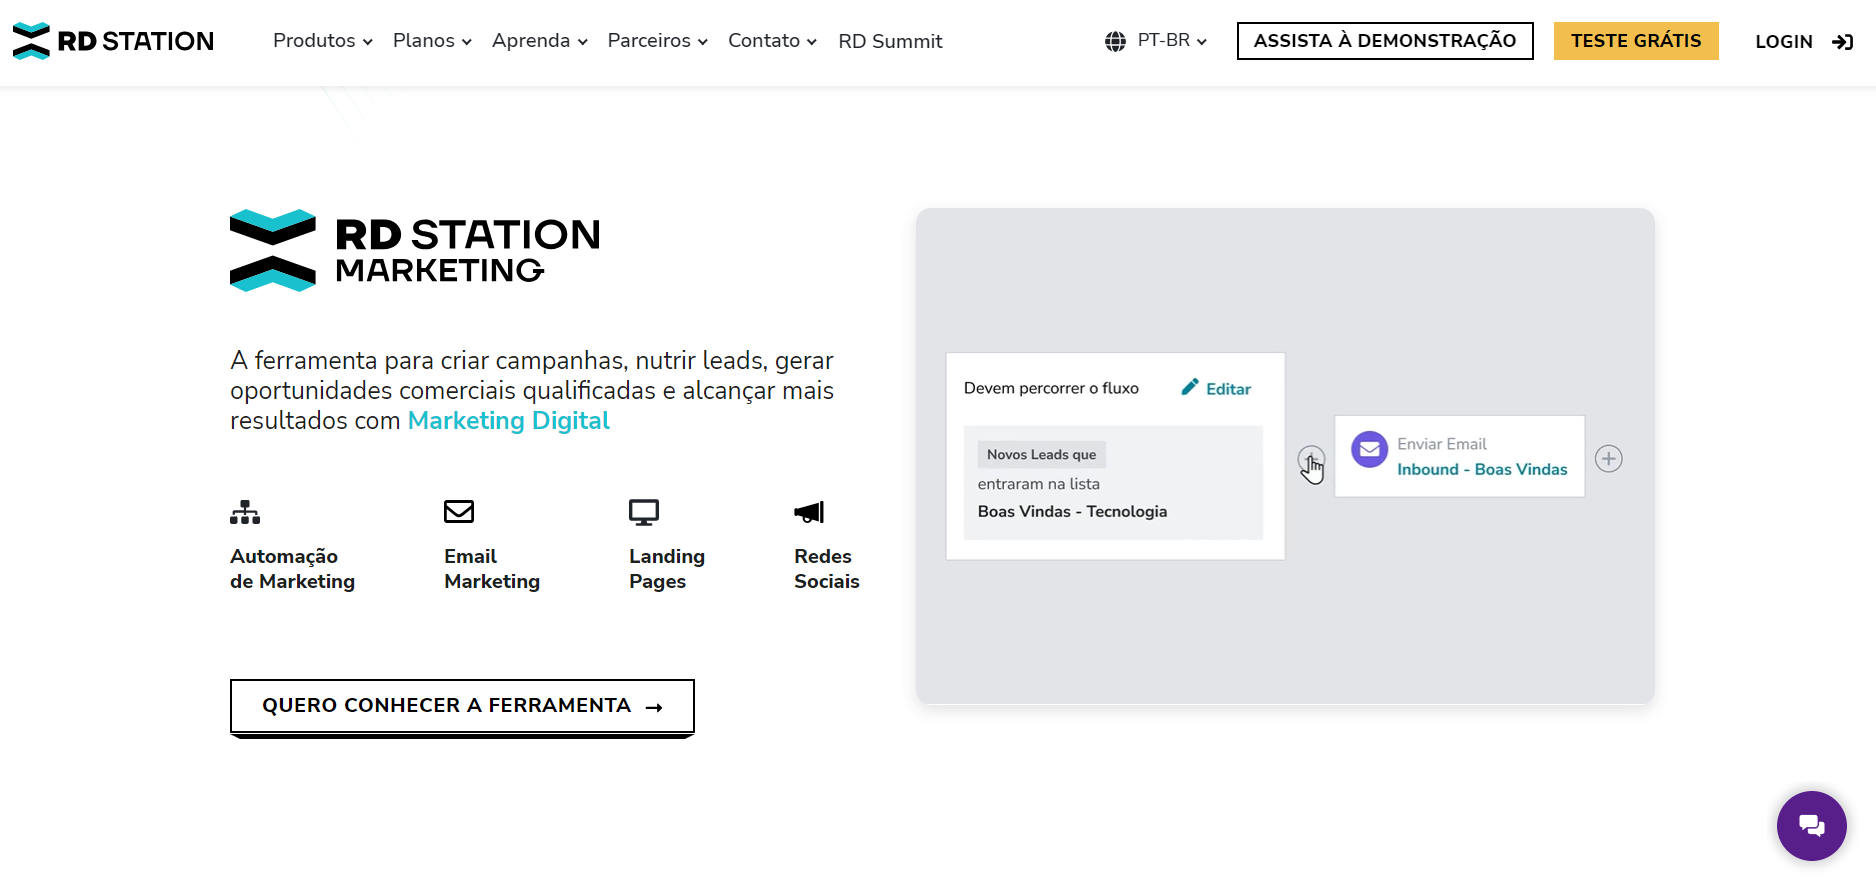This screenshot has height=877, width=1876.
Task: Click Boas Vindas - Tecnologia list name
Action: 1072,511
